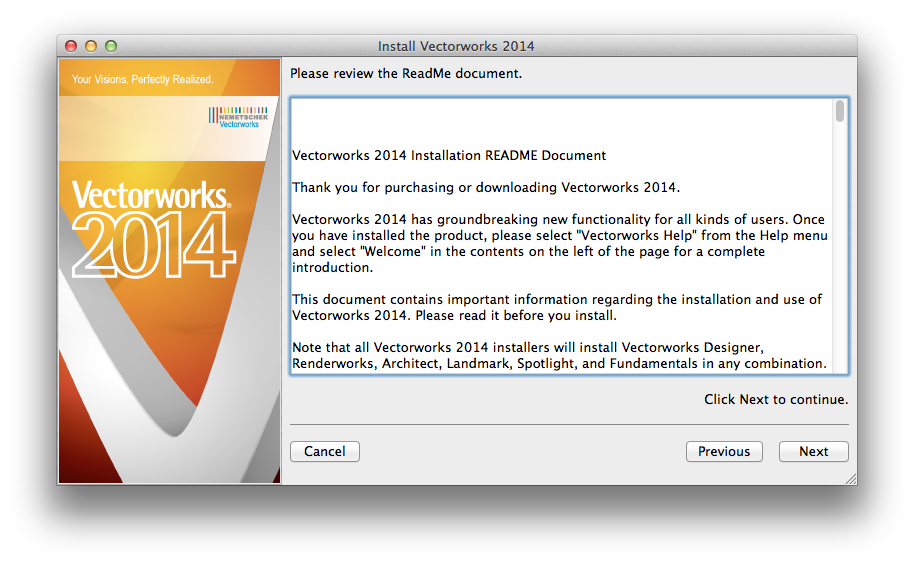Click the 'Click Next to continue.' label
The image size is (914, 564).
[776, 399]
